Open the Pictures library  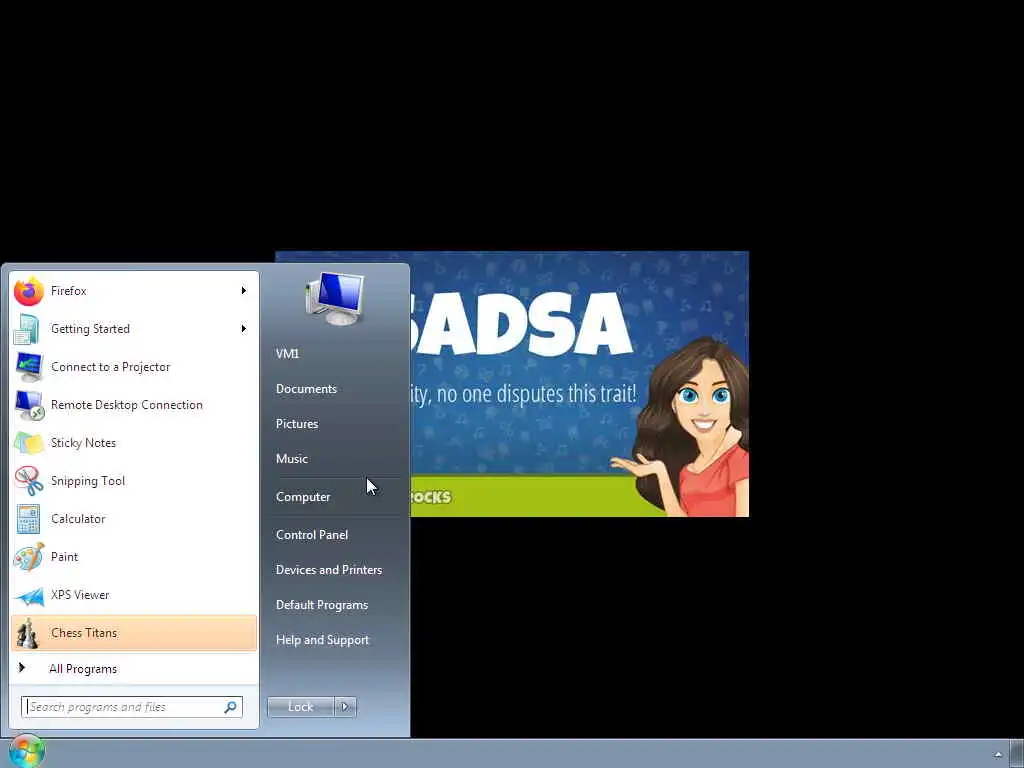tap(297, 424)
